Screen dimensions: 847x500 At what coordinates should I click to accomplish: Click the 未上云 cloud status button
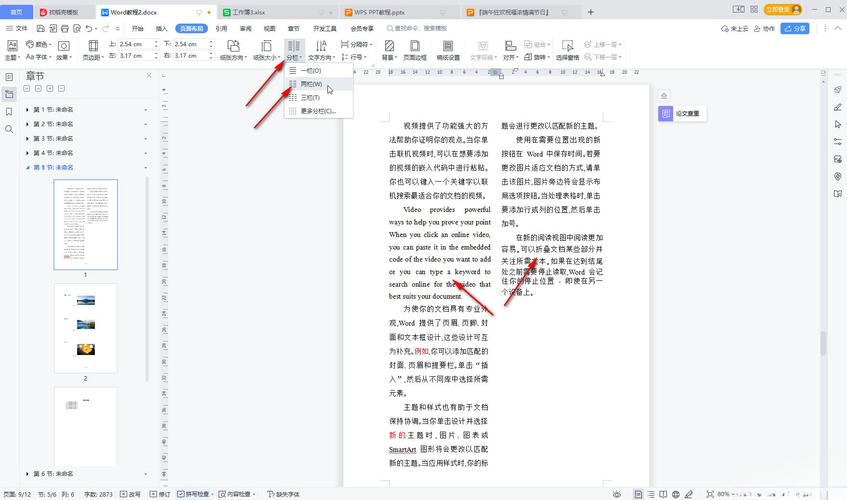(735, 29)
